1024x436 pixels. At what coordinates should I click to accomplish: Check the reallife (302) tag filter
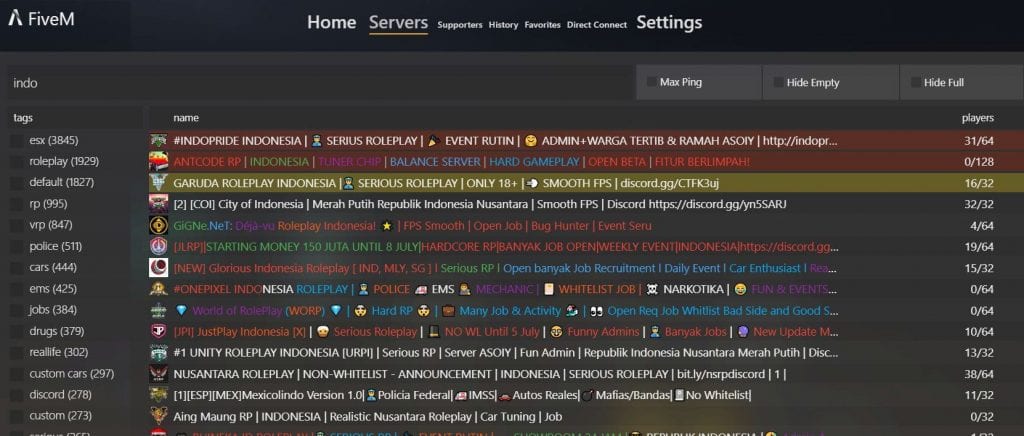[16, 352]
